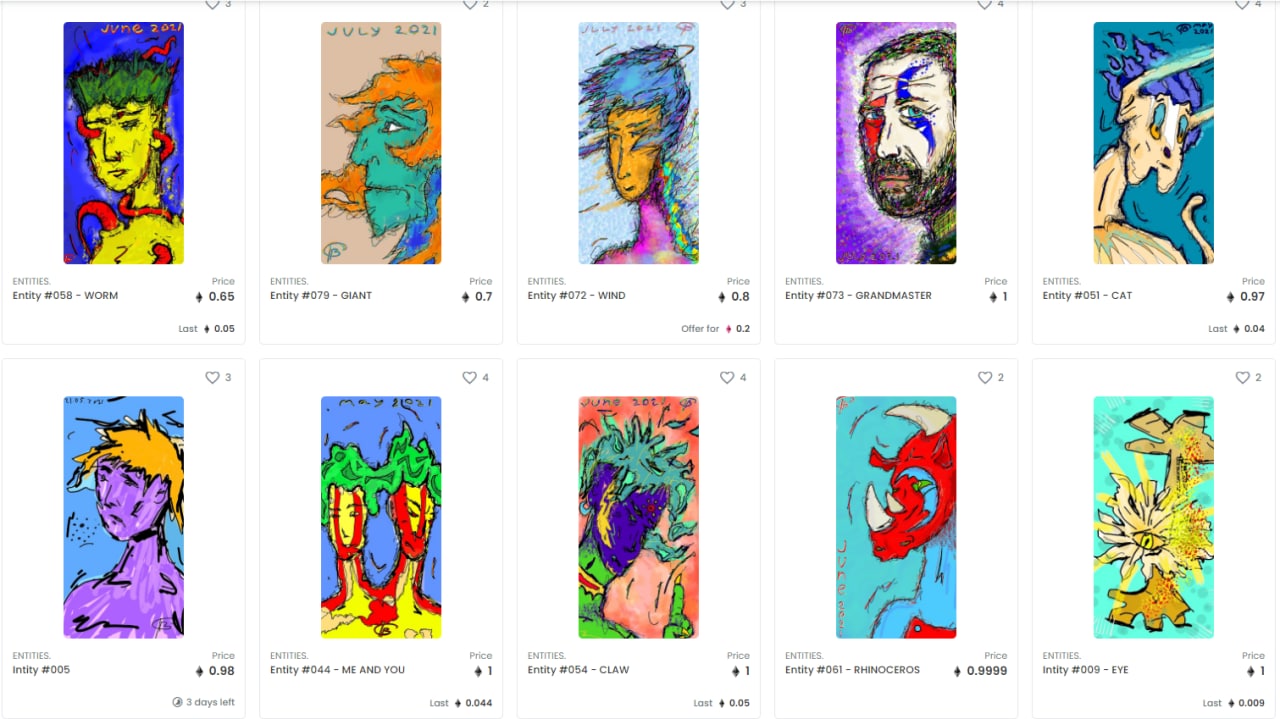This screenshot has width=1280, height=719.
Task: Open Entity #051 - CAT artwork image
Action: (x=1153, y=143)
